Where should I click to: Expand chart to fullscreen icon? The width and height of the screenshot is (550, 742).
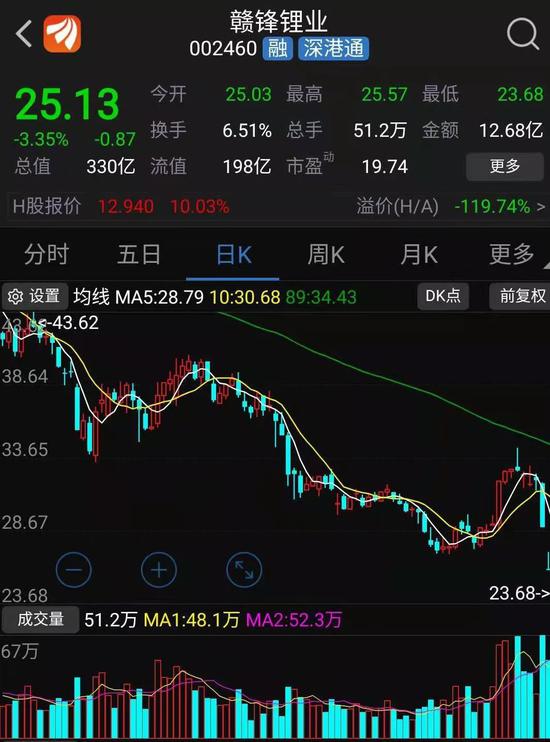pyautogui.click(x=244, y=569)
